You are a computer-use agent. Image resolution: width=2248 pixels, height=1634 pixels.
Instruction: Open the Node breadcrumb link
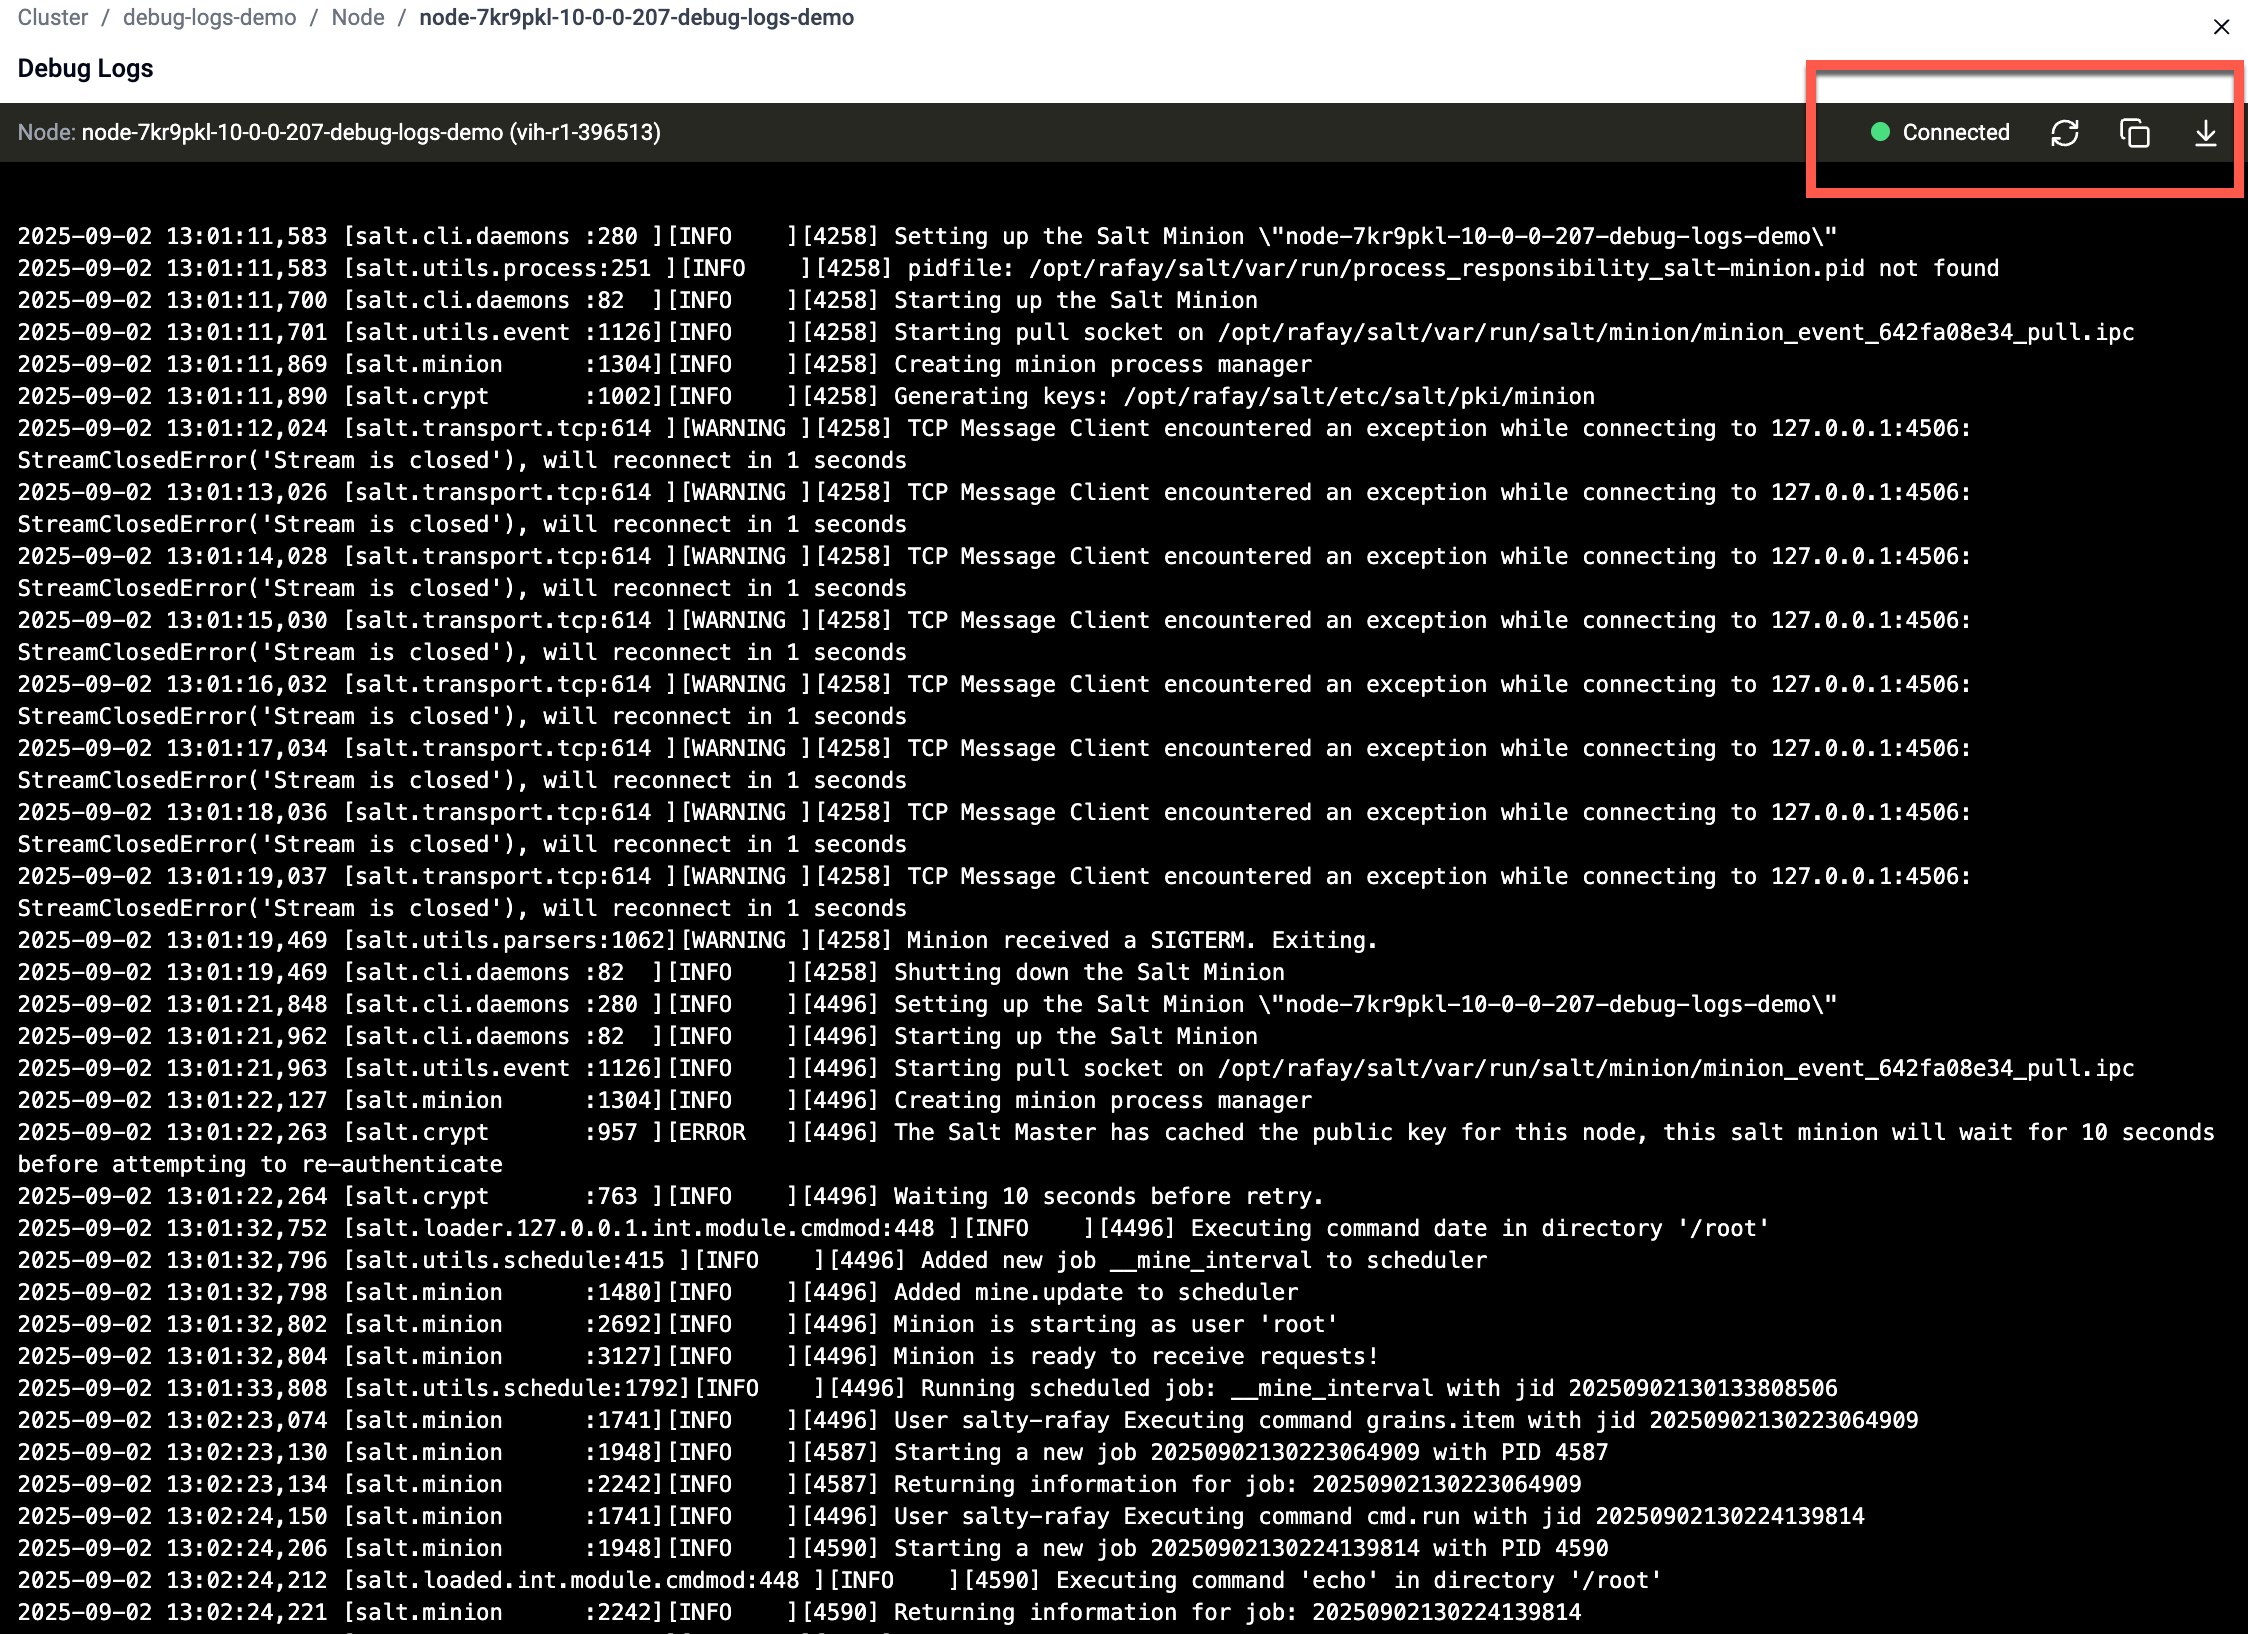(x=358, y=18)
